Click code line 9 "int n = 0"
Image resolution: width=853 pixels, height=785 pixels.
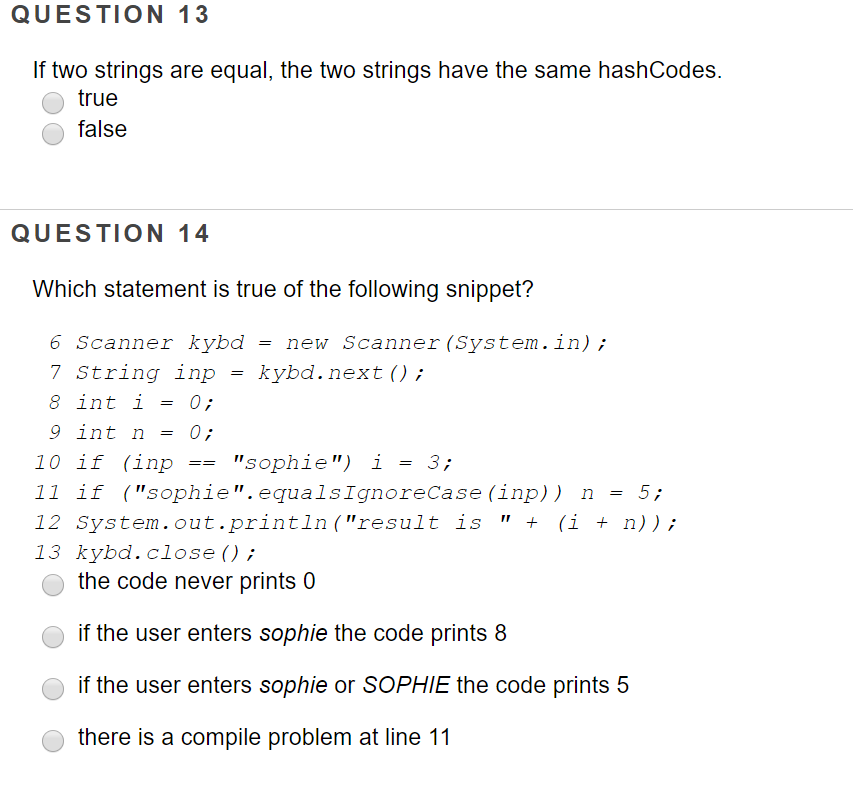(131, 433)
